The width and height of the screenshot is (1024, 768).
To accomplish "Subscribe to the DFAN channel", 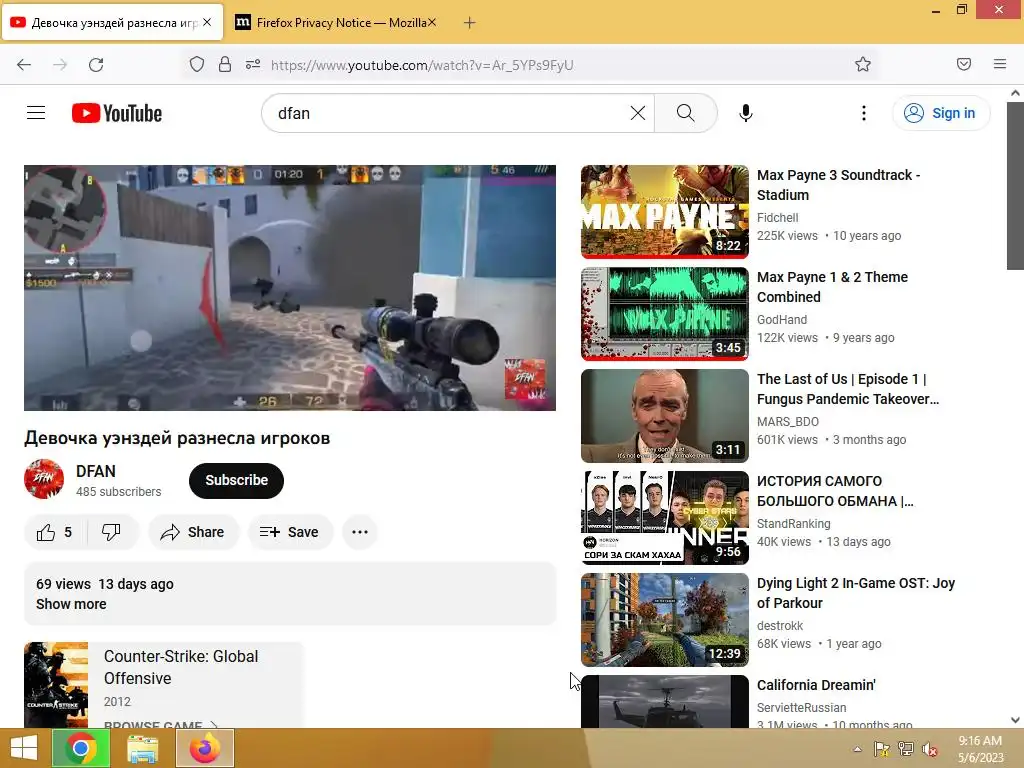I will [236, 481].
